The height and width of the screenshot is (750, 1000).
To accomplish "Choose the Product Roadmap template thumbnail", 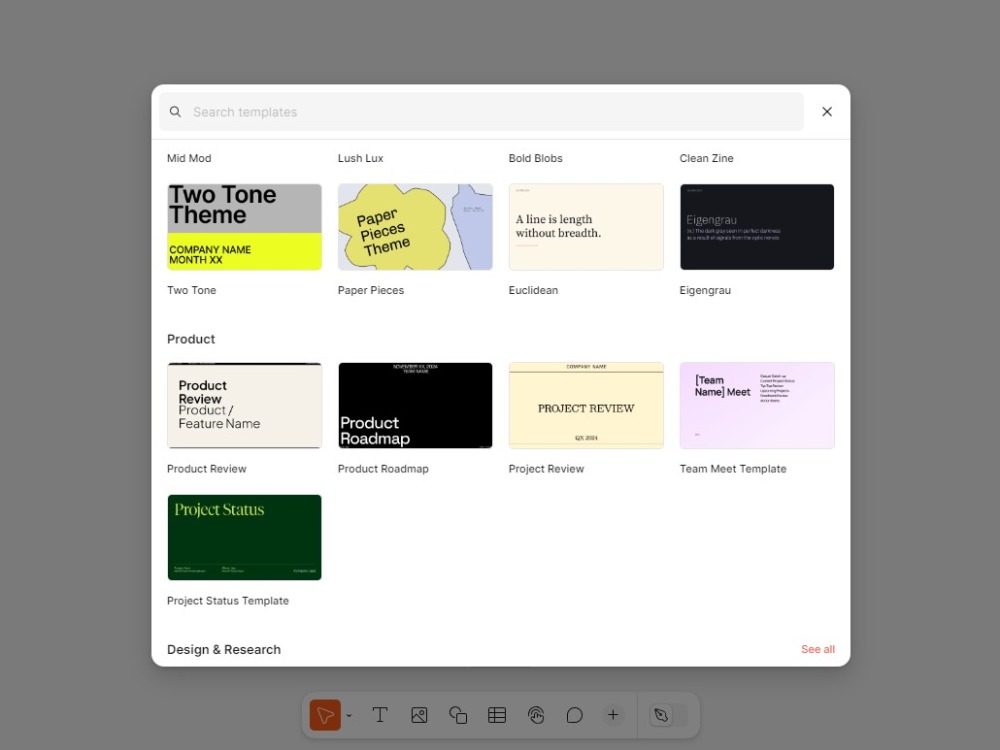I will tap(415, 406).
